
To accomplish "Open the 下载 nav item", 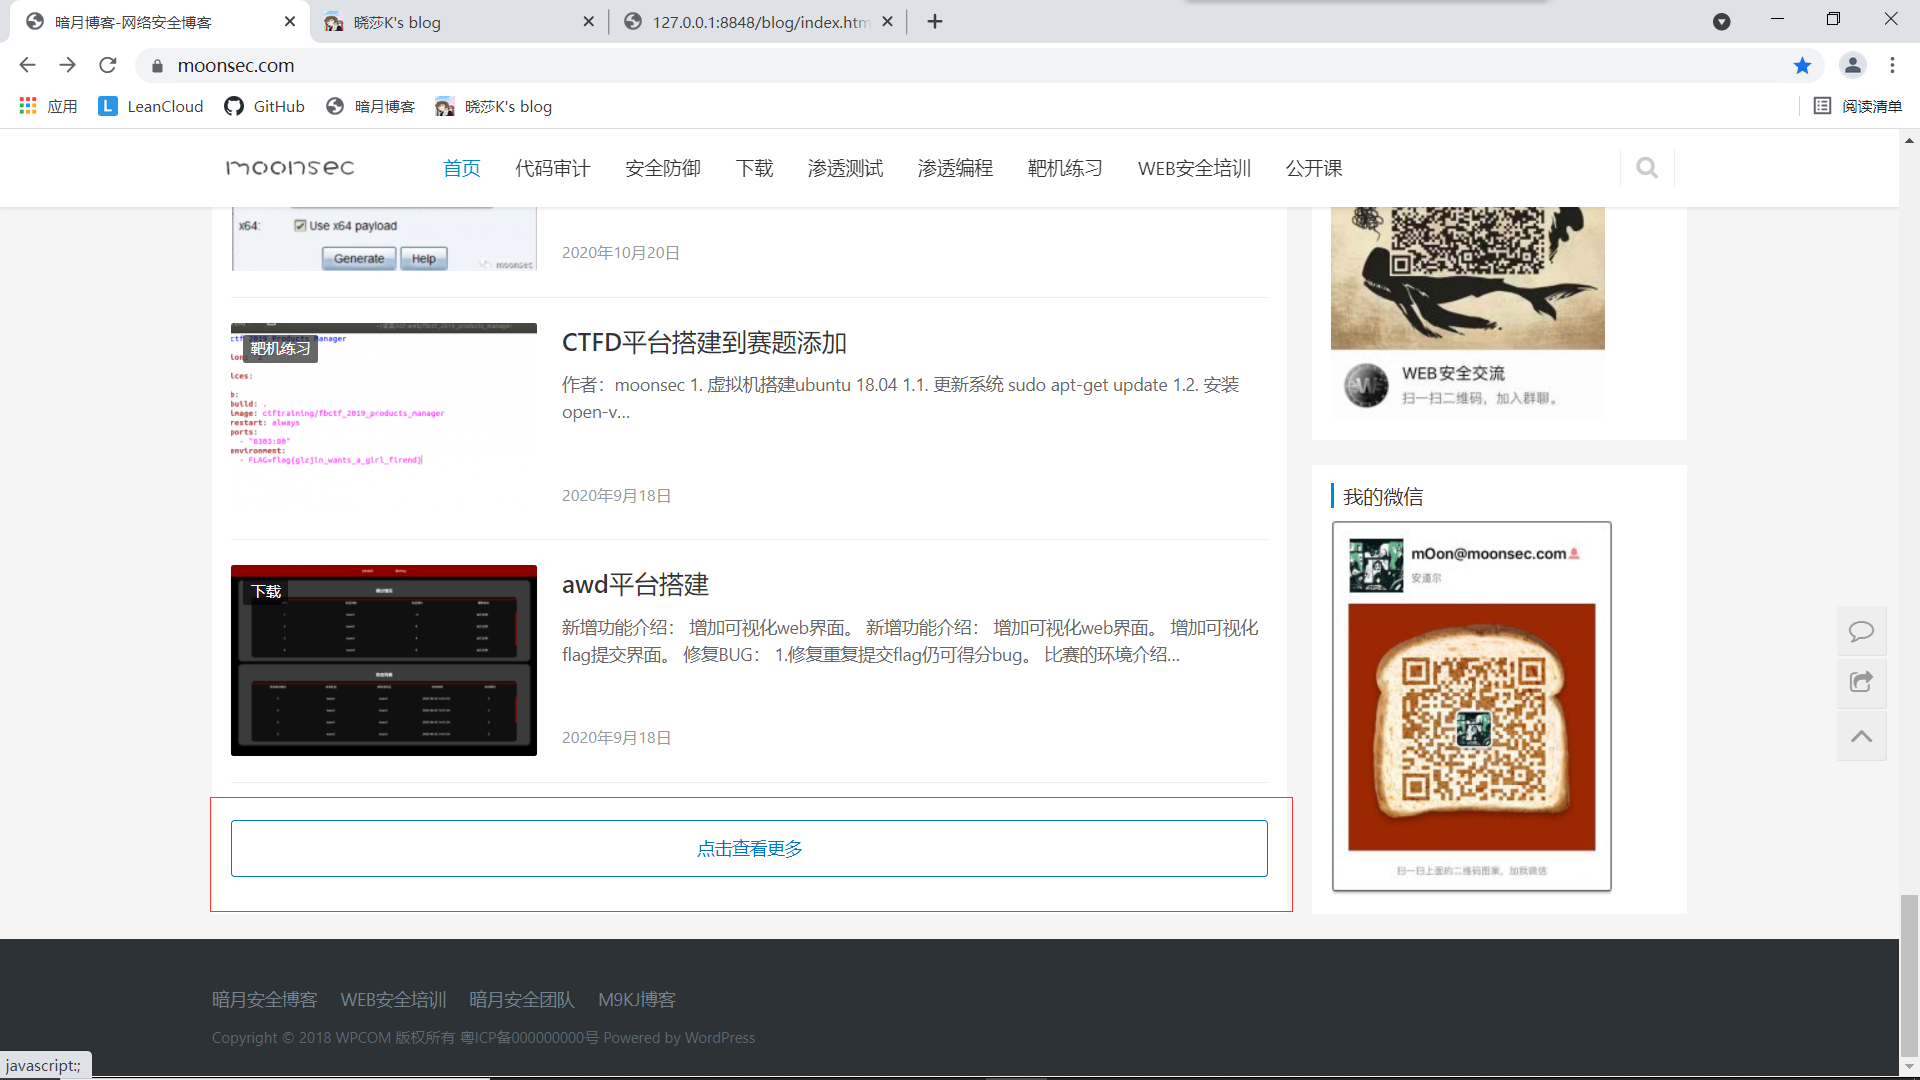I will point(755,168).
